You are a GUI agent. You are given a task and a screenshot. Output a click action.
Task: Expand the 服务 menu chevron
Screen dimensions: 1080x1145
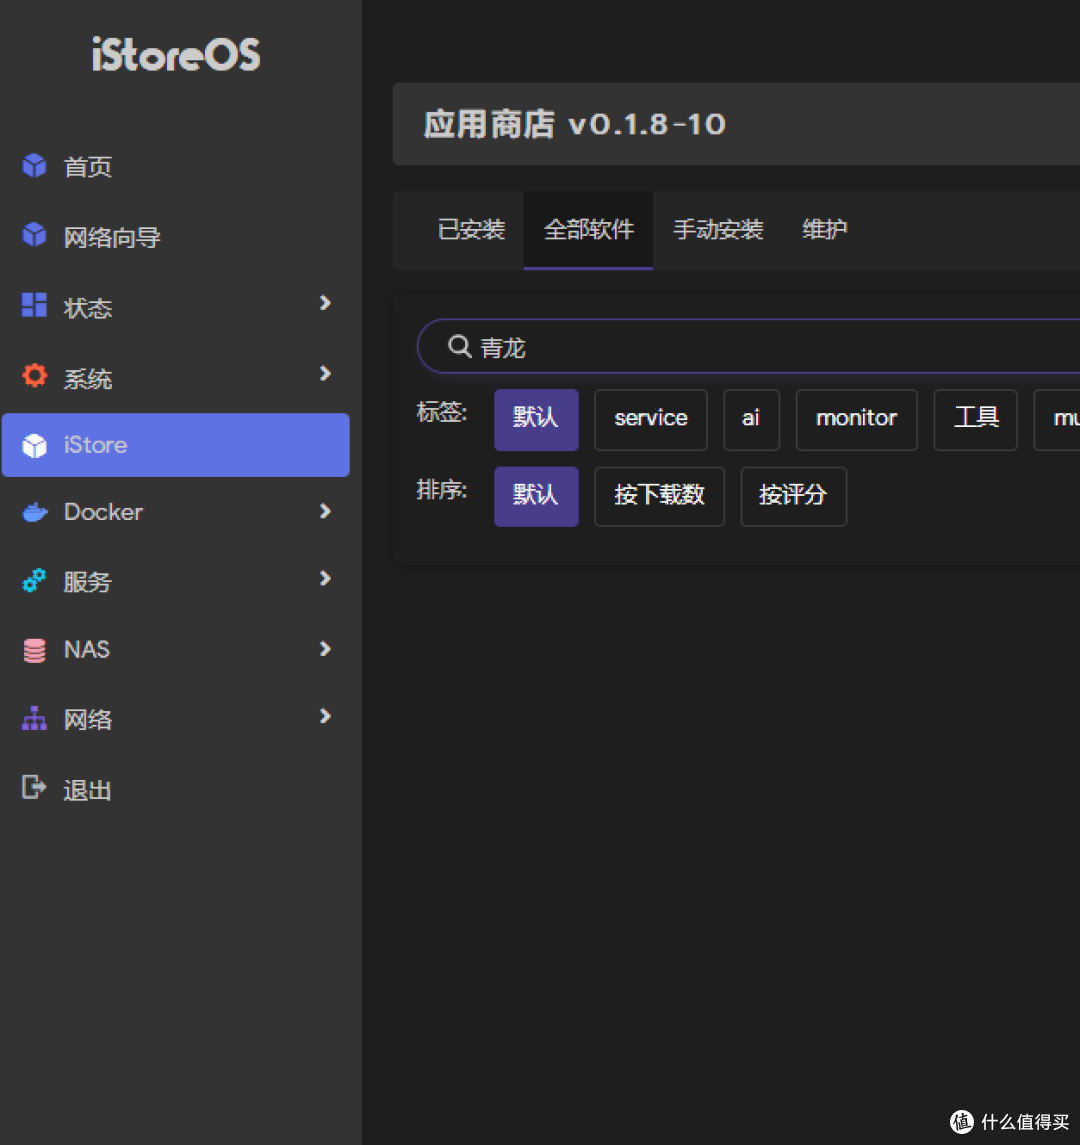pyautogui.click(x=326, y=578)
